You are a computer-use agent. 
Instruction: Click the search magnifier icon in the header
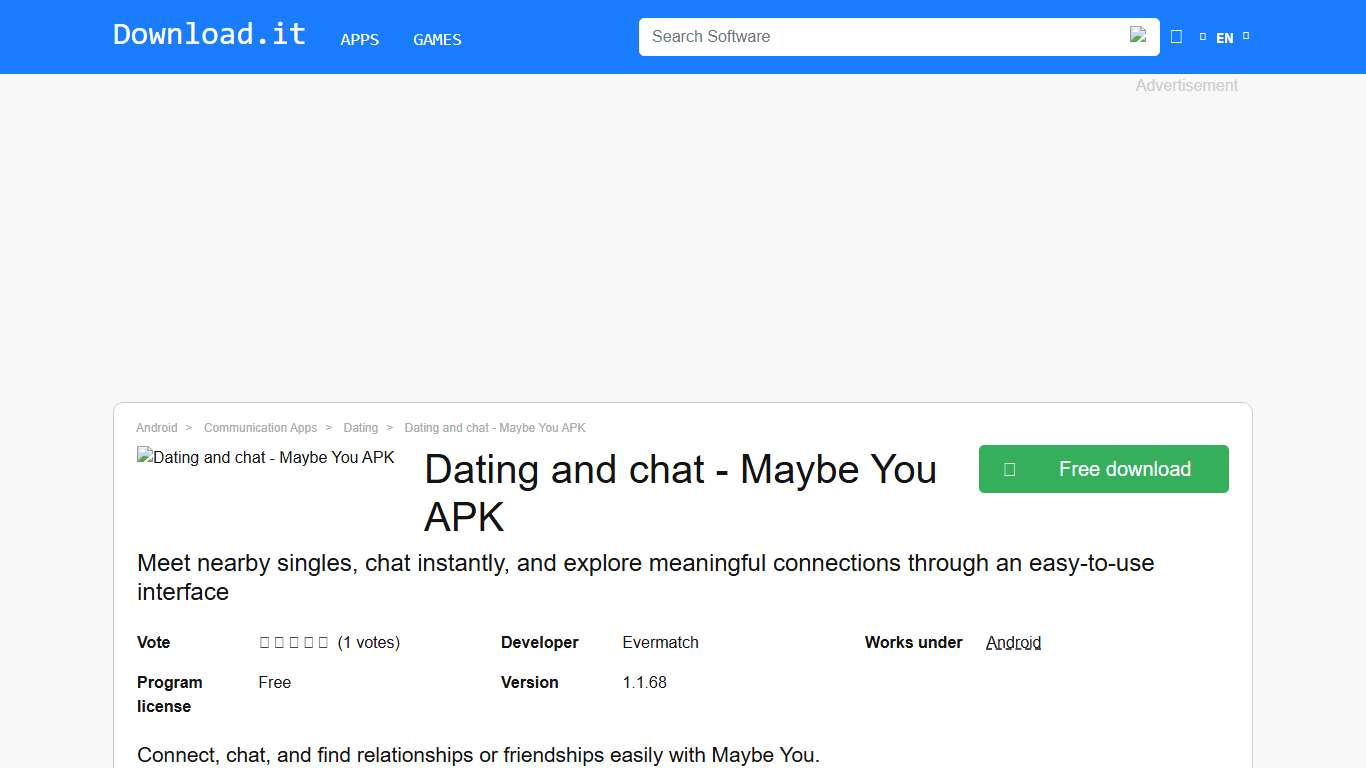1138,35
